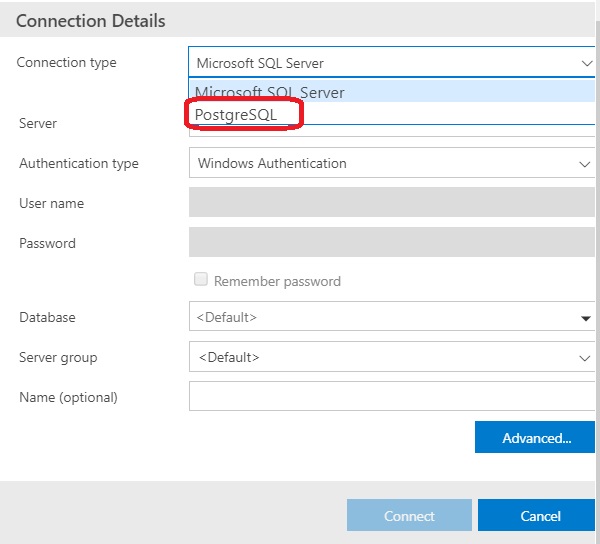Click the Connection type label
600x544 pixels.
click(67, 62)
